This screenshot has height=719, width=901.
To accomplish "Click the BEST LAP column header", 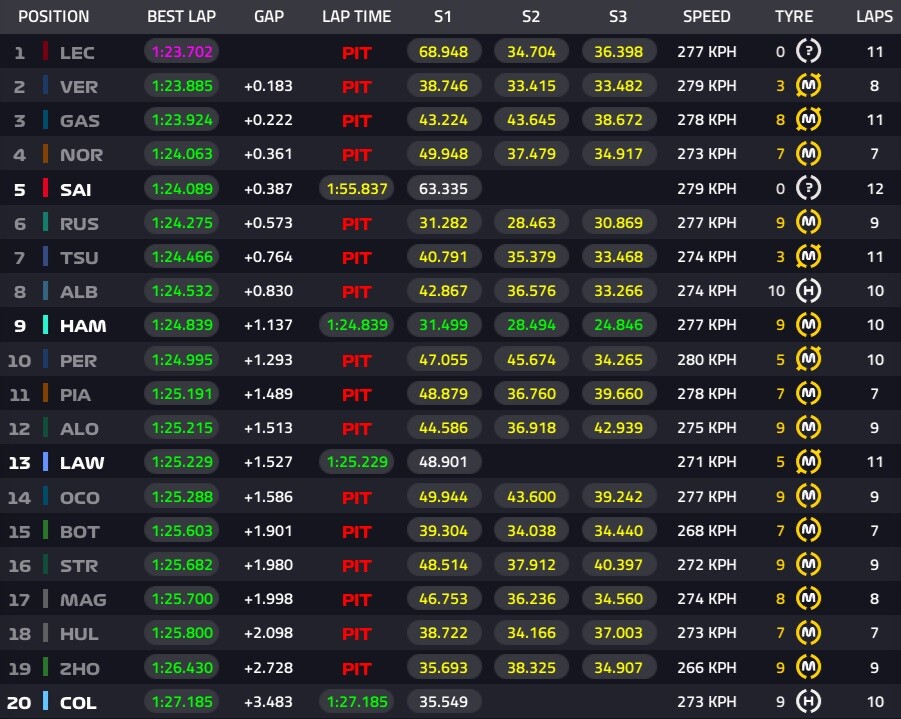I will tap(180, 17).
